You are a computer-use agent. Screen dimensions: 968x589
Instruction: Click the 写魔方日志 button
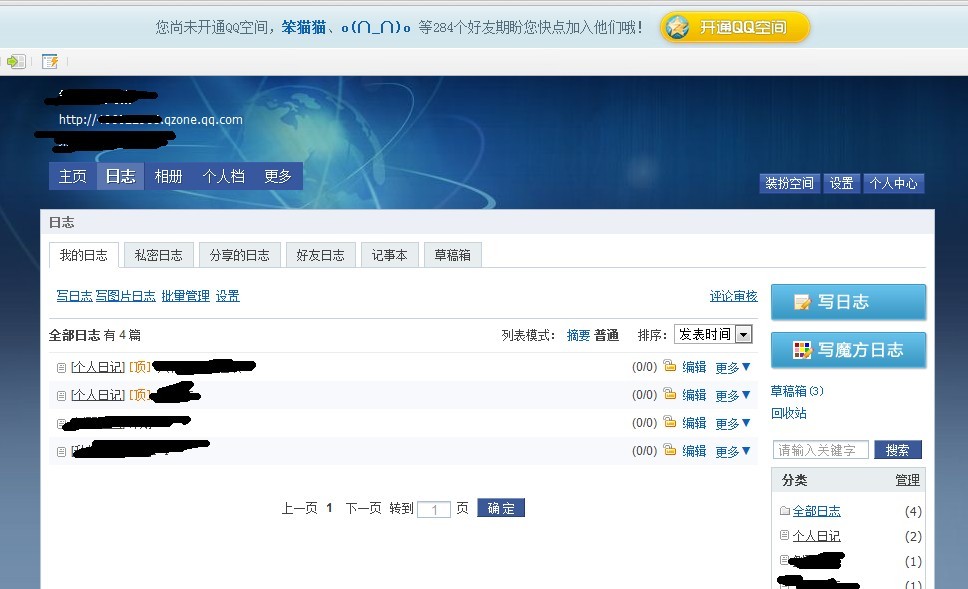pyautogui.click(x=848, y=350)
